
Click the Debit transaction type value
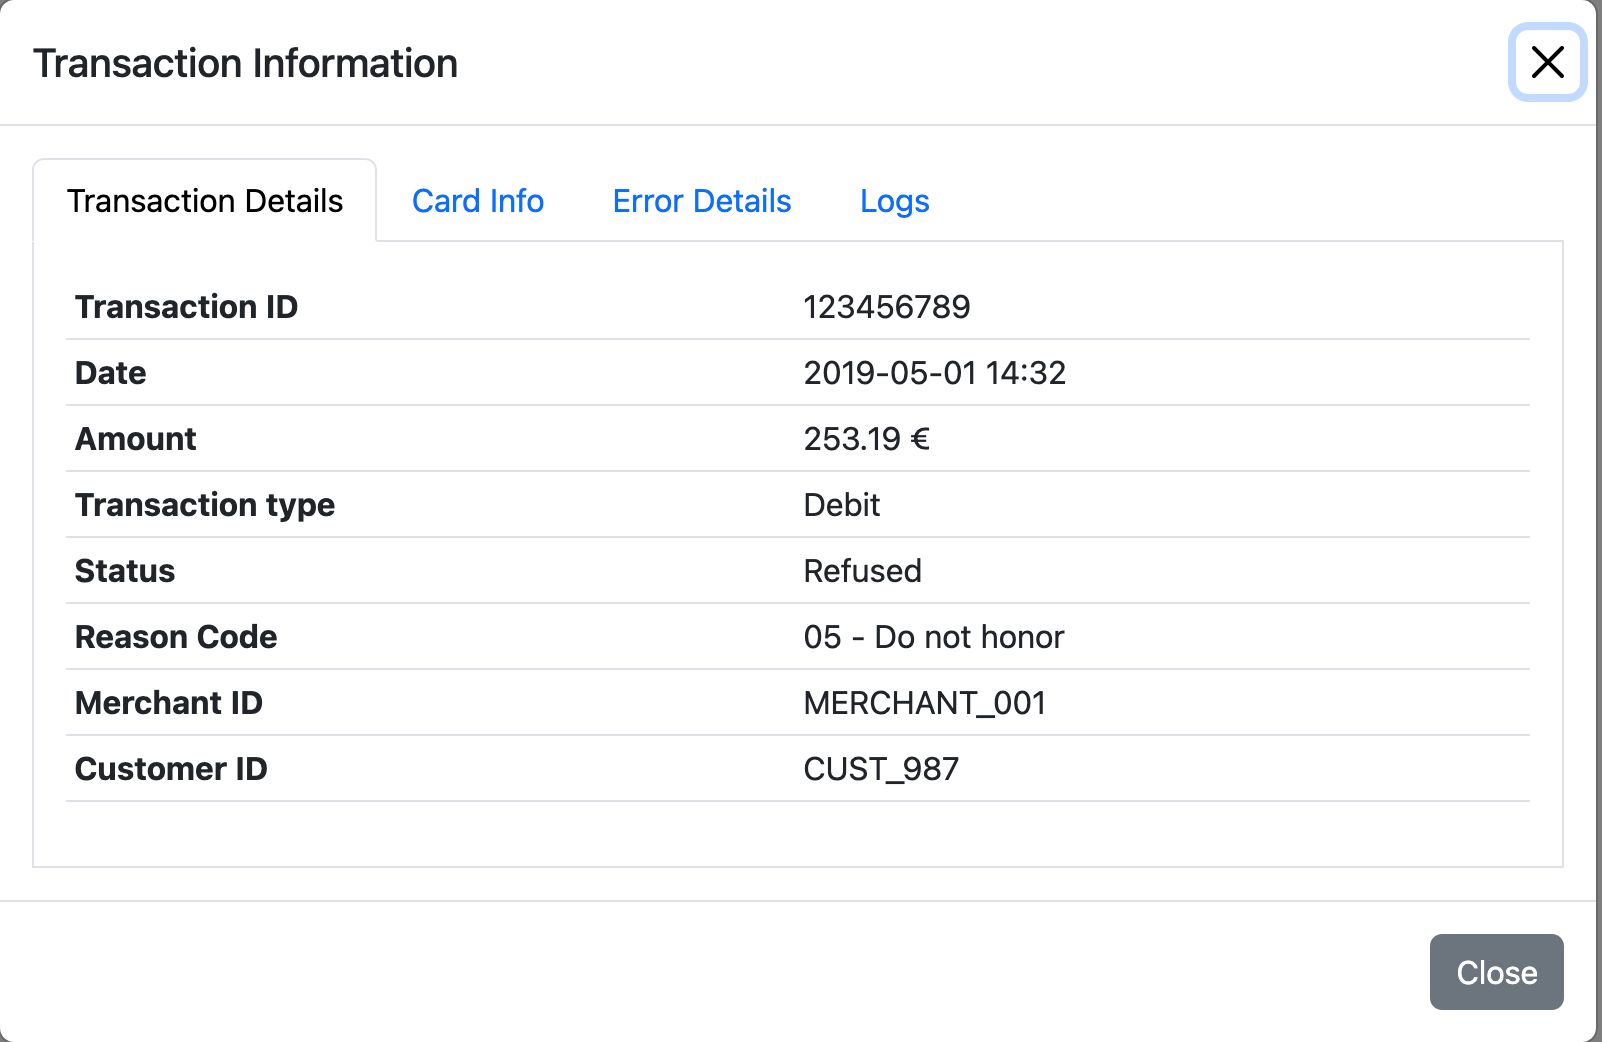pos(842,505)
